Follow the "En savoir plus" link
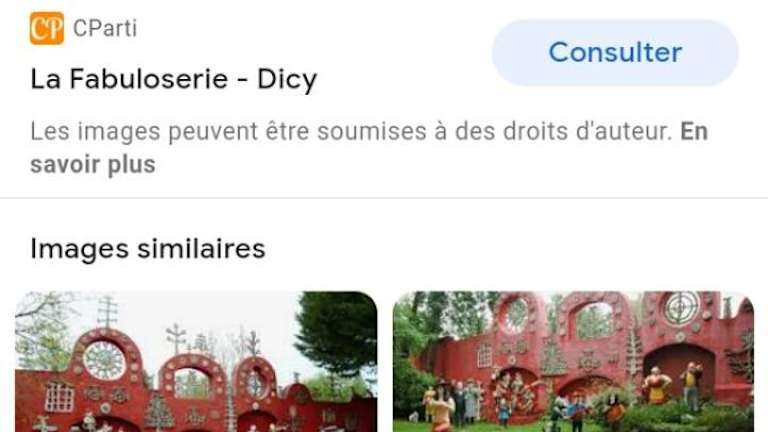 tap(369, 147)
